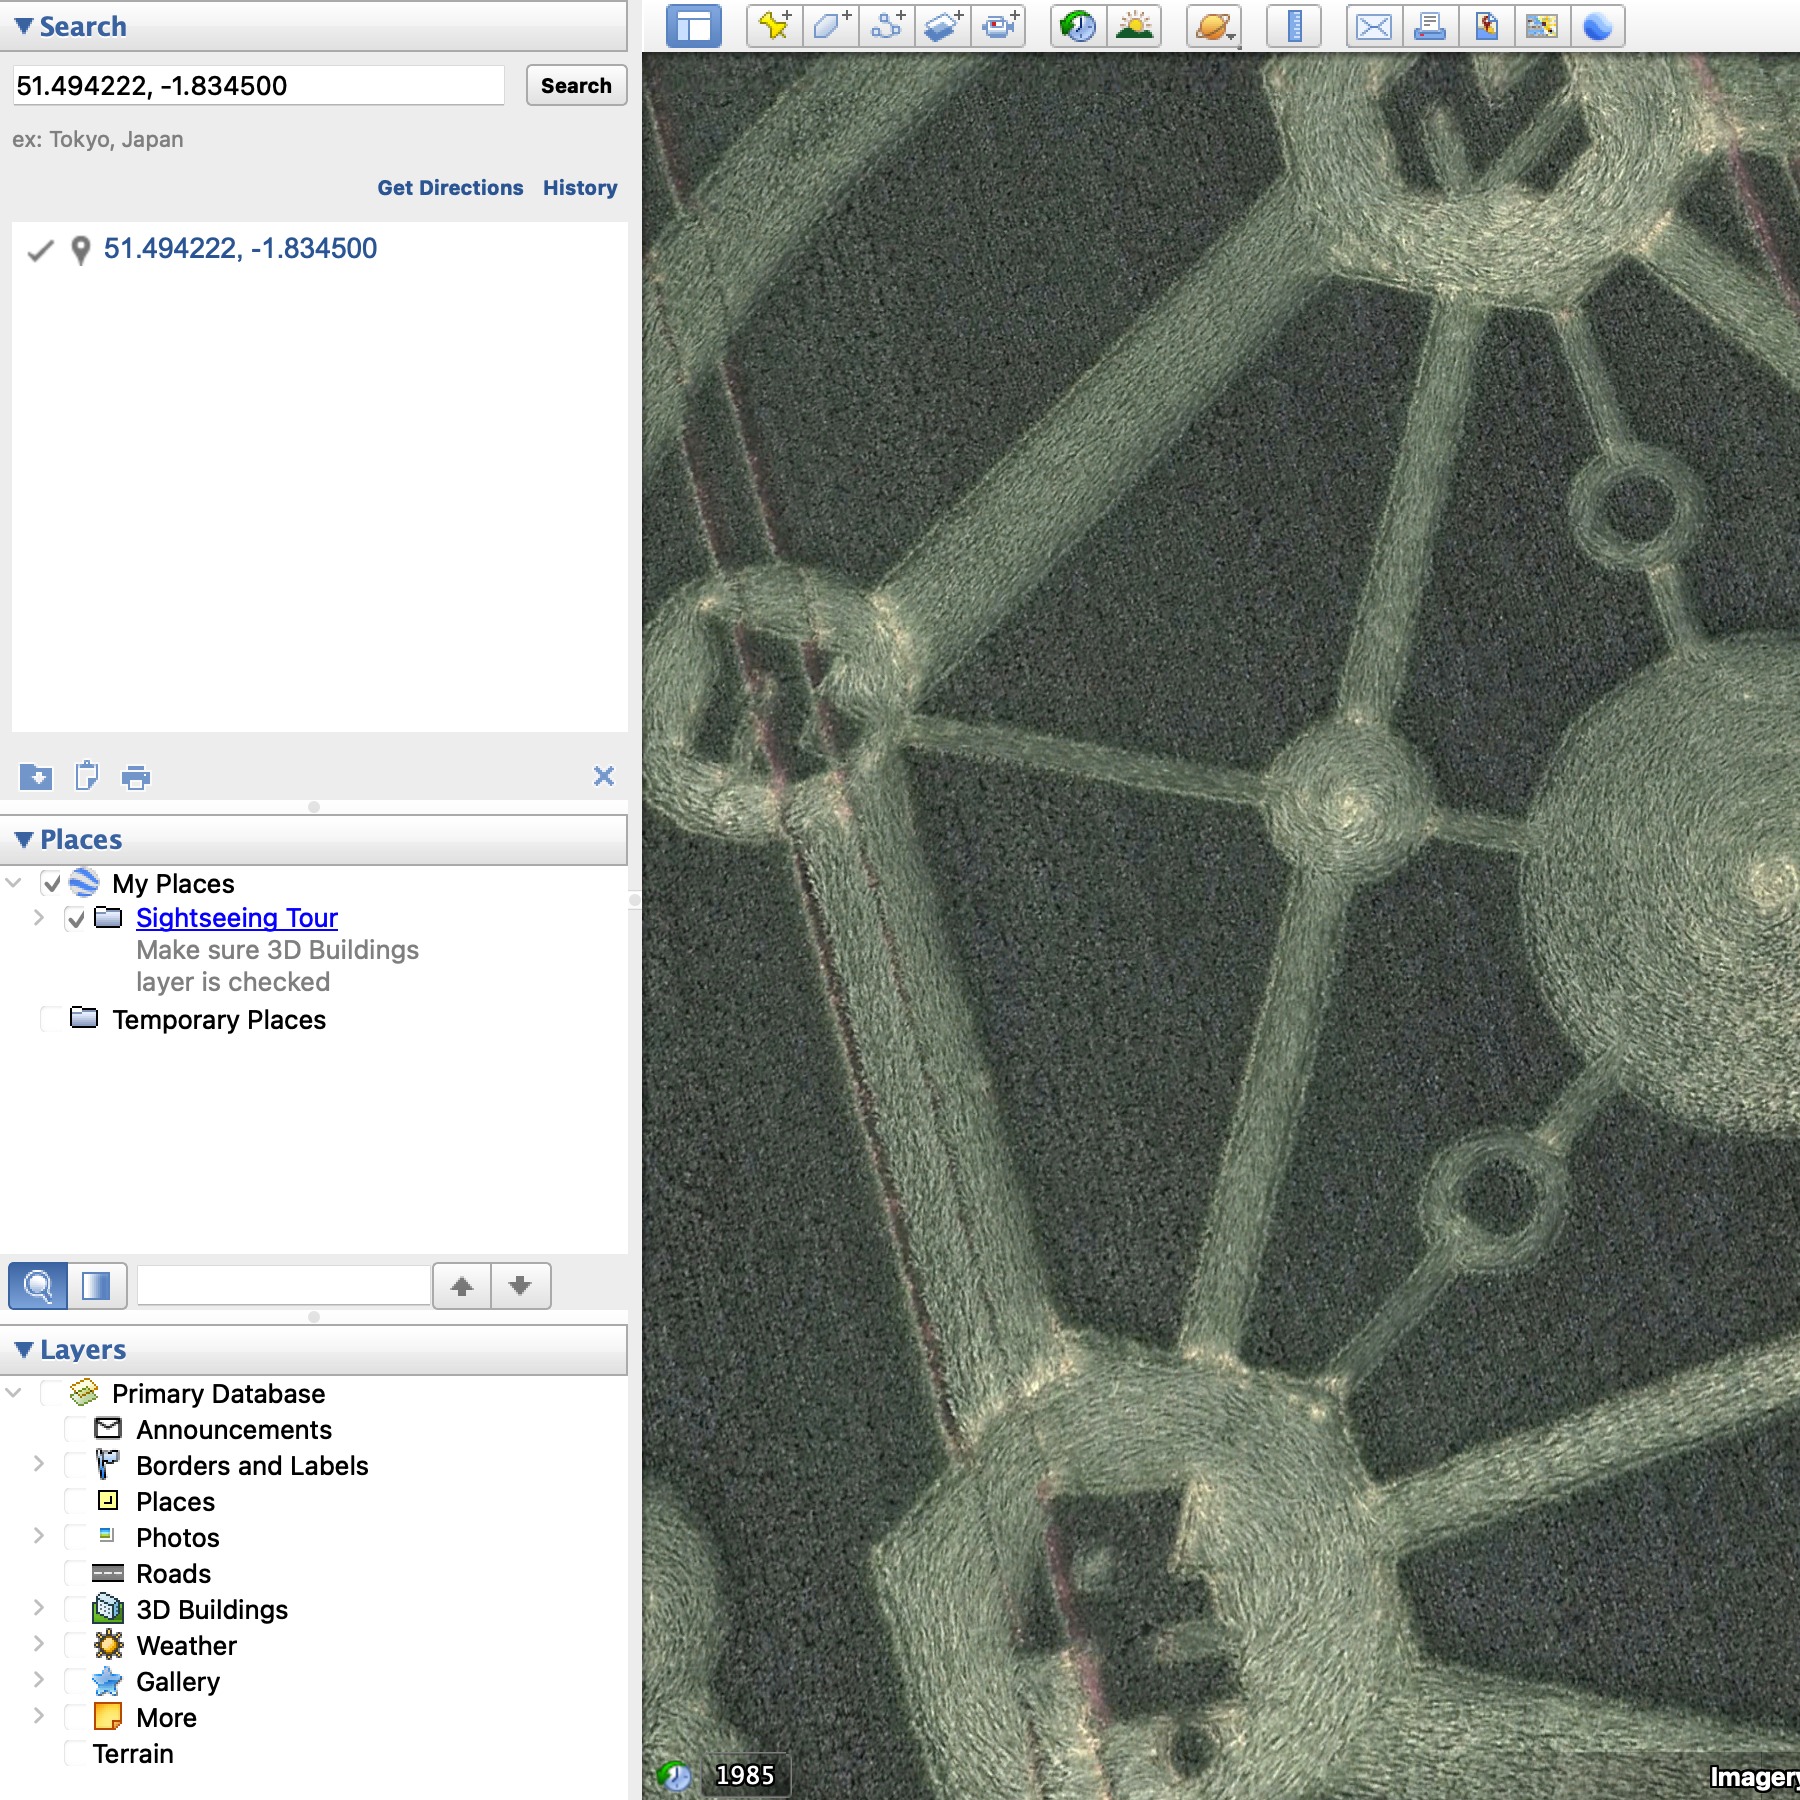Switch planets using the Saturn icon
1800x1800 pixels.
tap(1214, 27)
